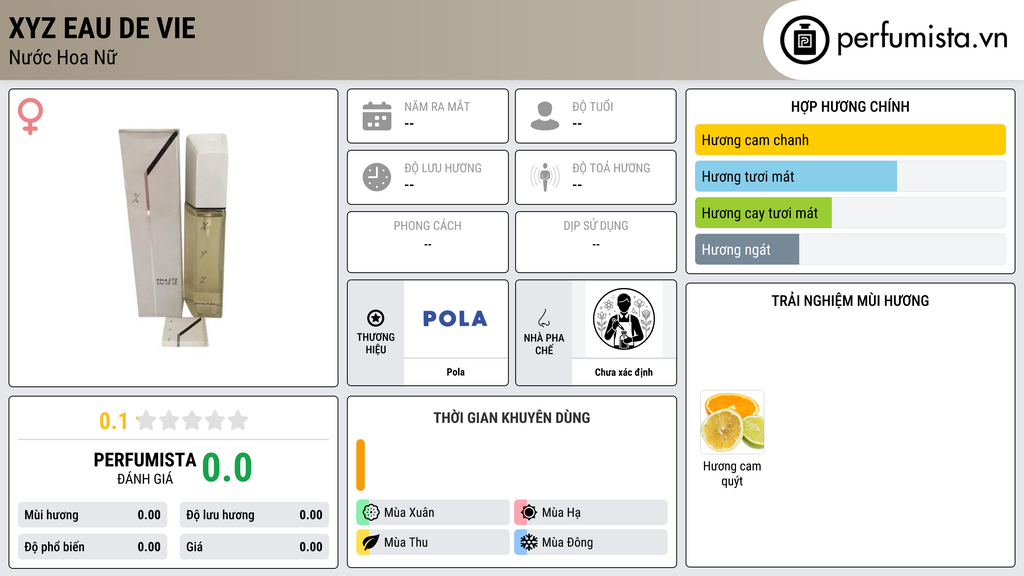Click the Perfumista đánh giá label
Viewport: 1024px width, 576px height.
click(x=145, y=468)
